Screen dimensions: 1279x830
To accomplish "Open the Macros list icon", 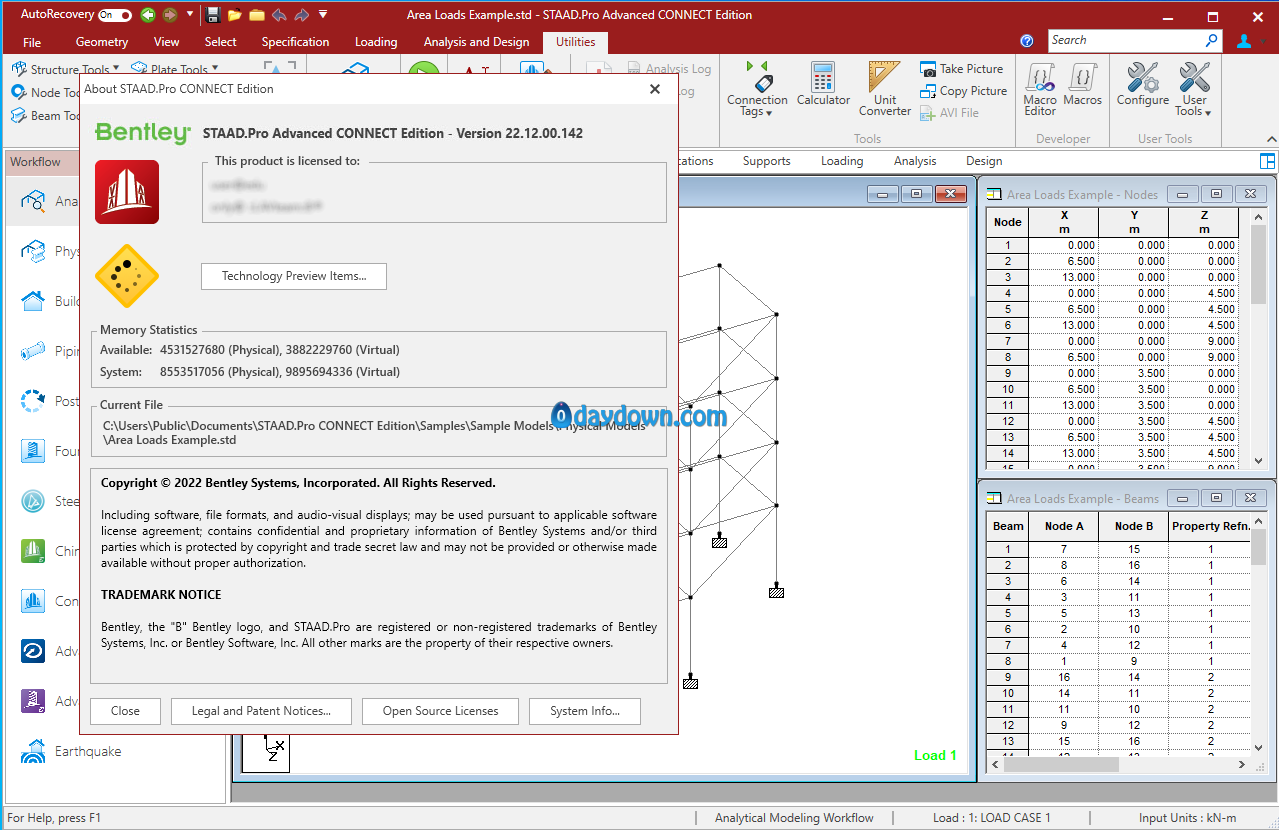I will [1082, 85].
